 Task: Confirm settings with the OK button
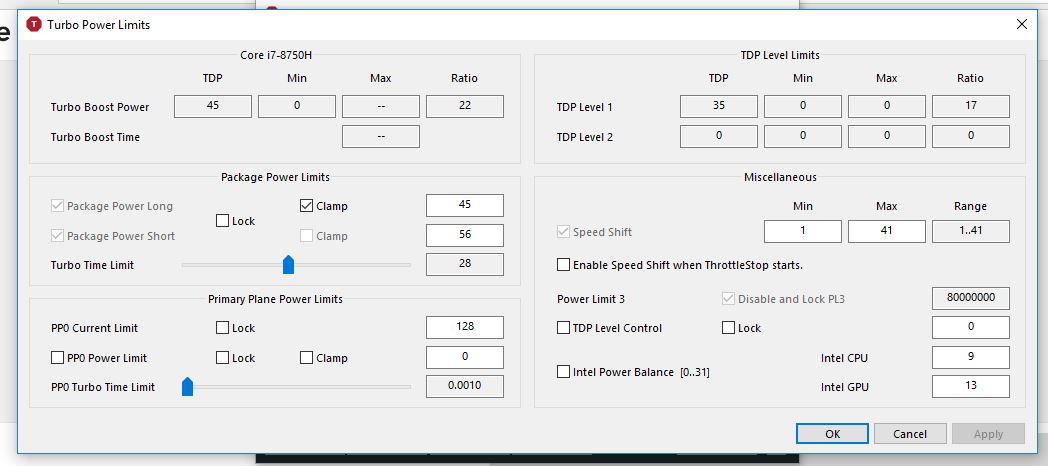click(832, 433)
